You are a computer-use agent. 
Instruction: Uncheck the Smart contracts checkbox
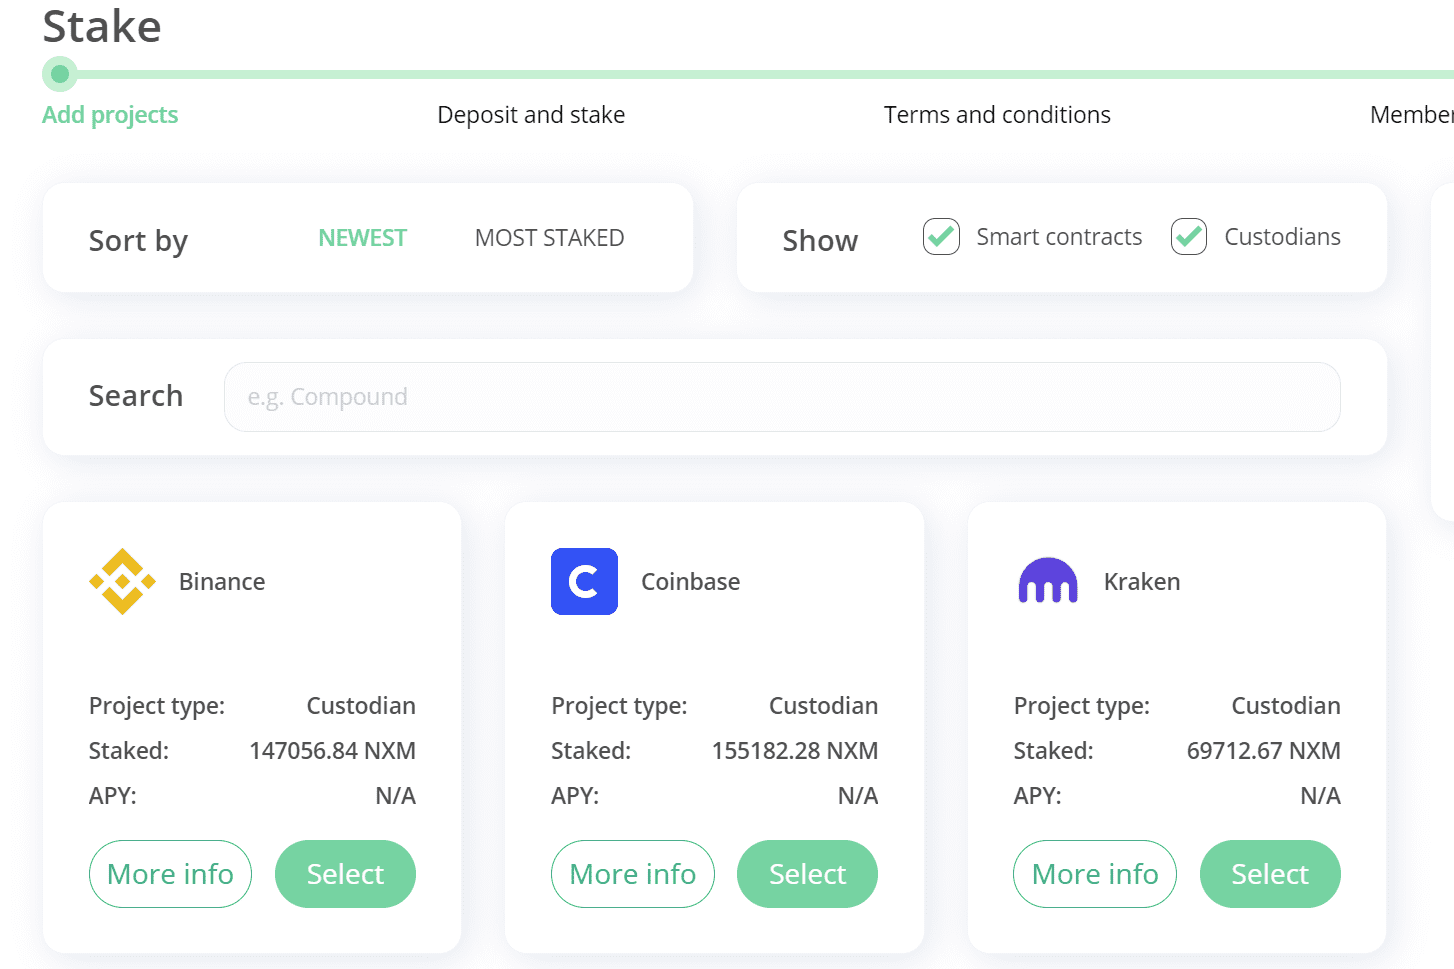(941, 237)
